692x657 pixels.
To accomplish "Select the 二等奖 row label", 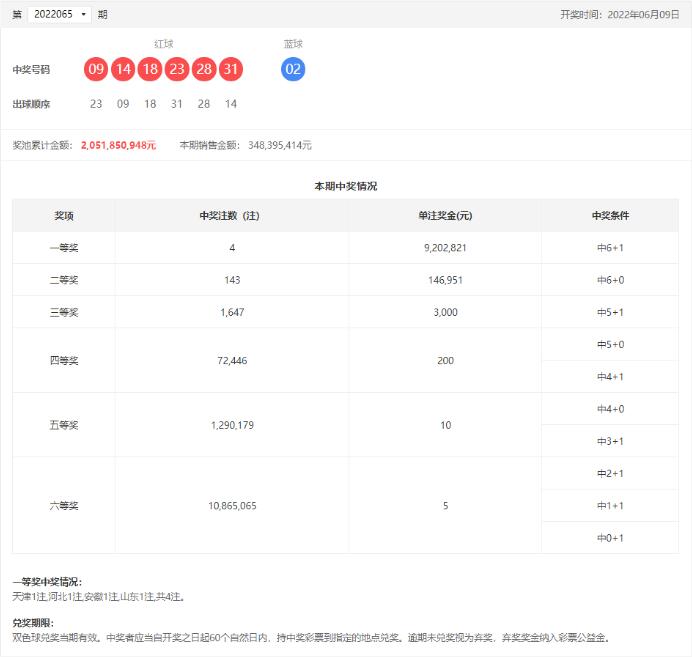I will [x=64, y=280].
